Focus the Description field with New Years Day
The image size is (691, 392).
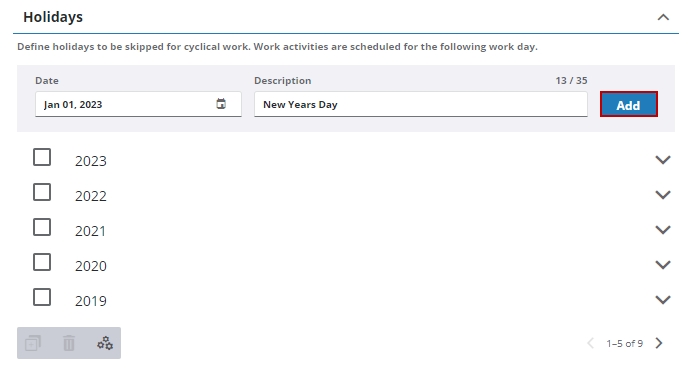421,104
